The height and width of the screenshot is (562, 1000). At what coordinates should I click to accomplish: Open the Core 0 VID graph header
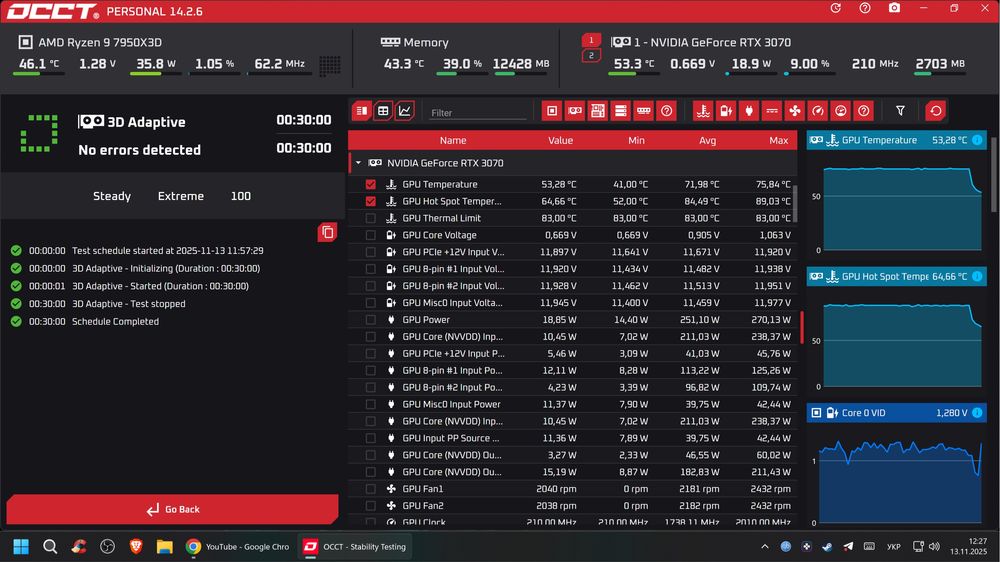[x=897, y=413]
